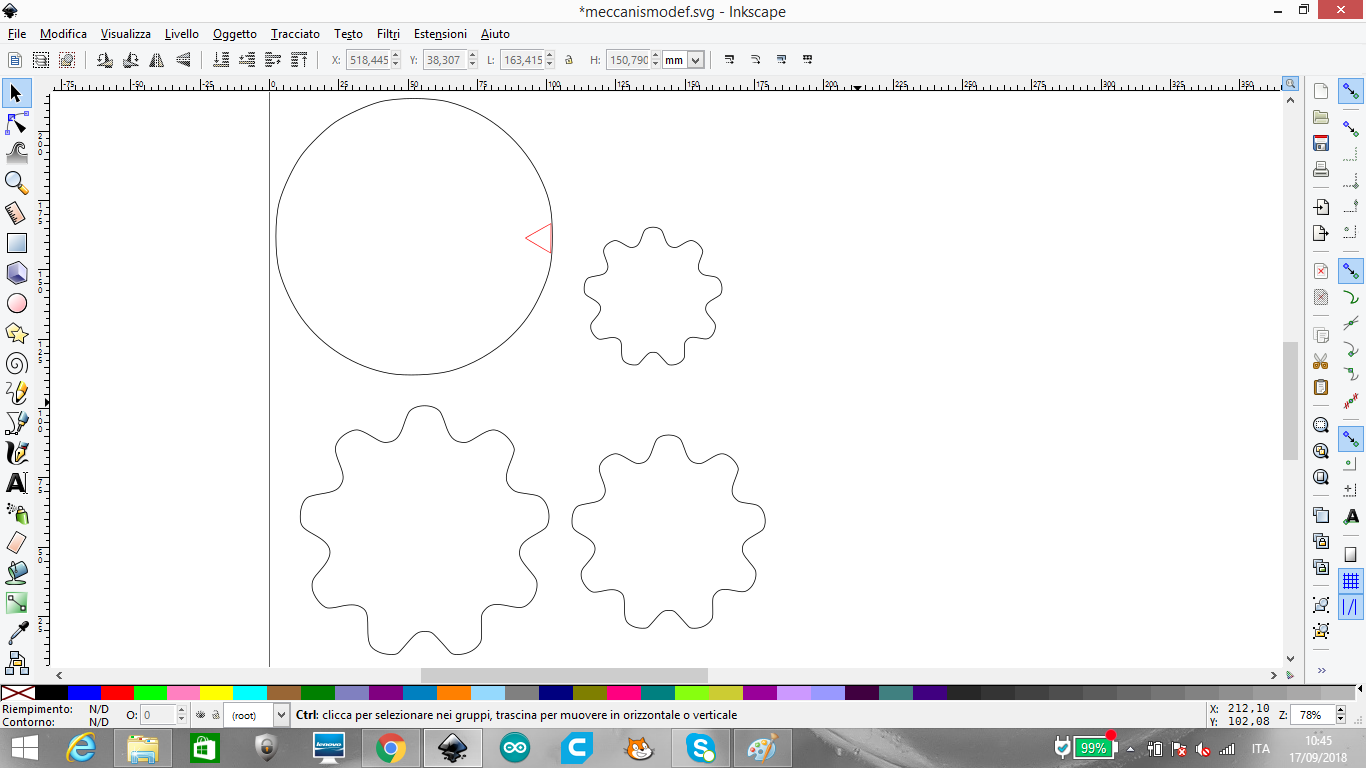Toggle snap text anchors and baselines
Viewport: 1366px width, 768px height.
coord(1351,516)
